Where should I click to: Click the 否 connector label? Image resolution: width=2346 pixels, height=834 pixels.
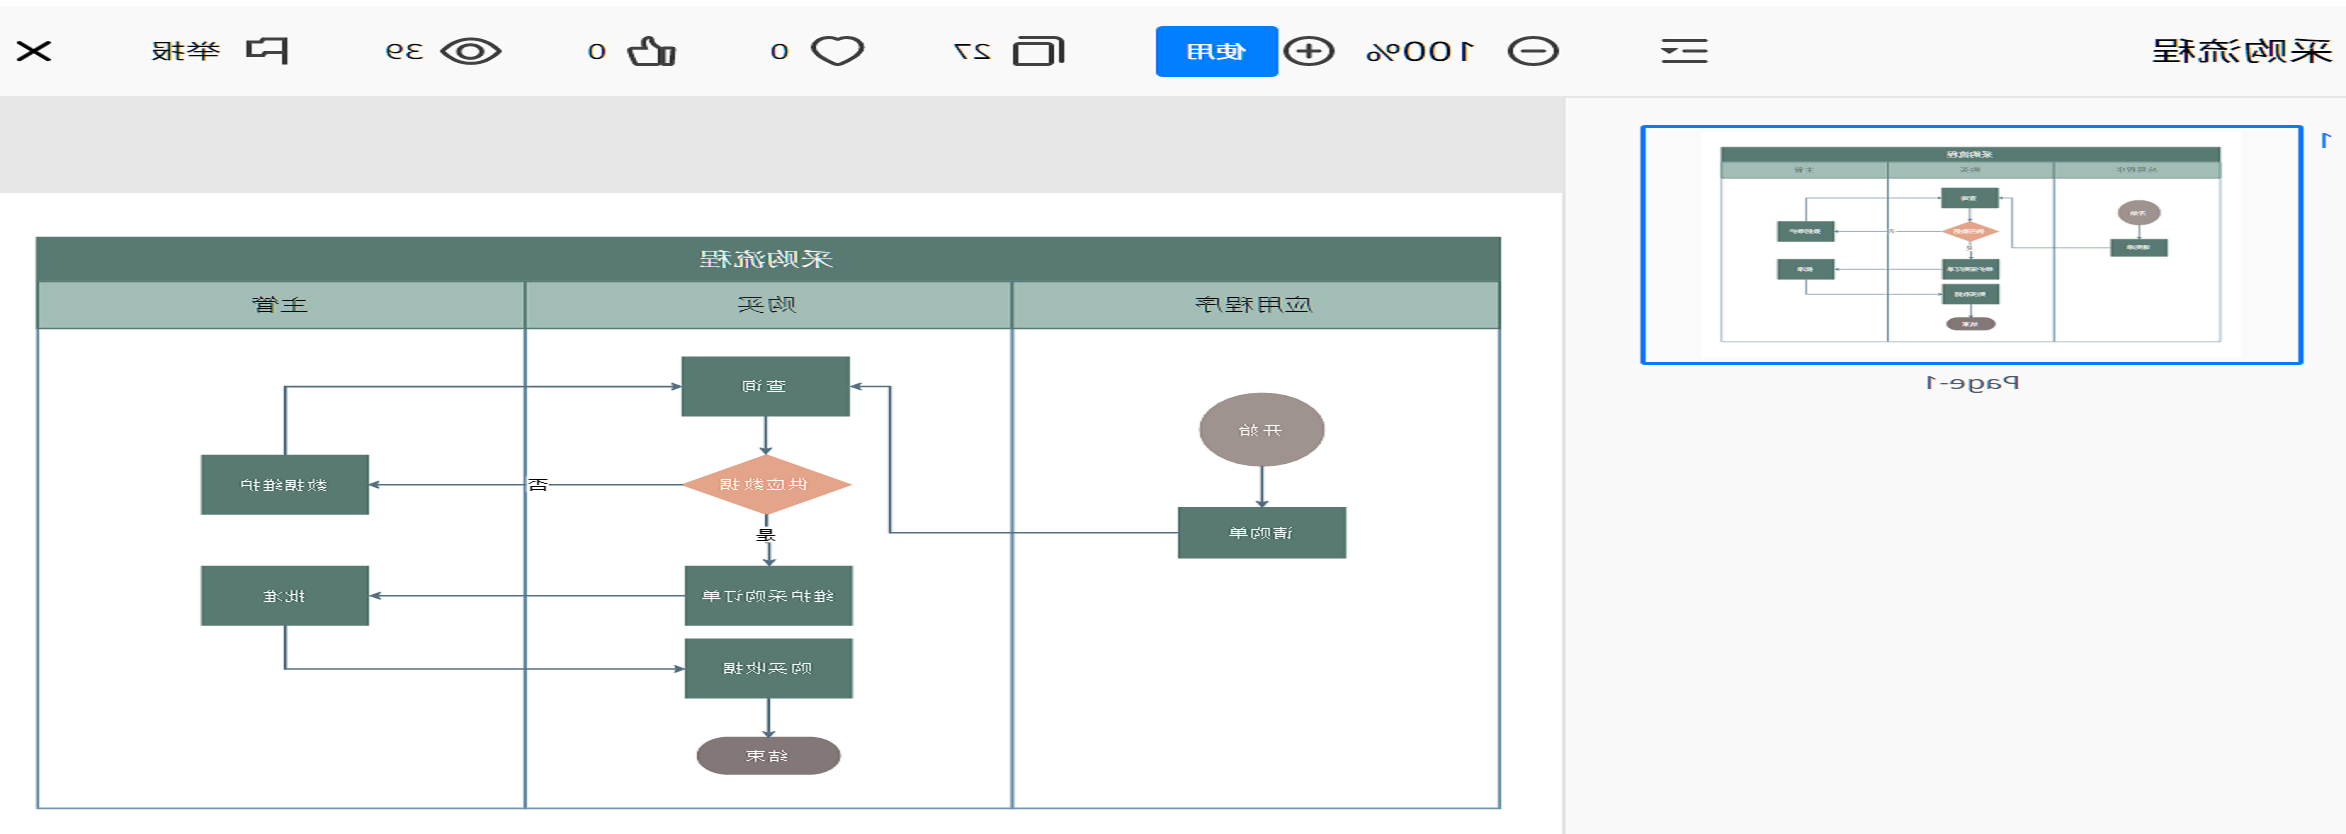tap(538, 485)
